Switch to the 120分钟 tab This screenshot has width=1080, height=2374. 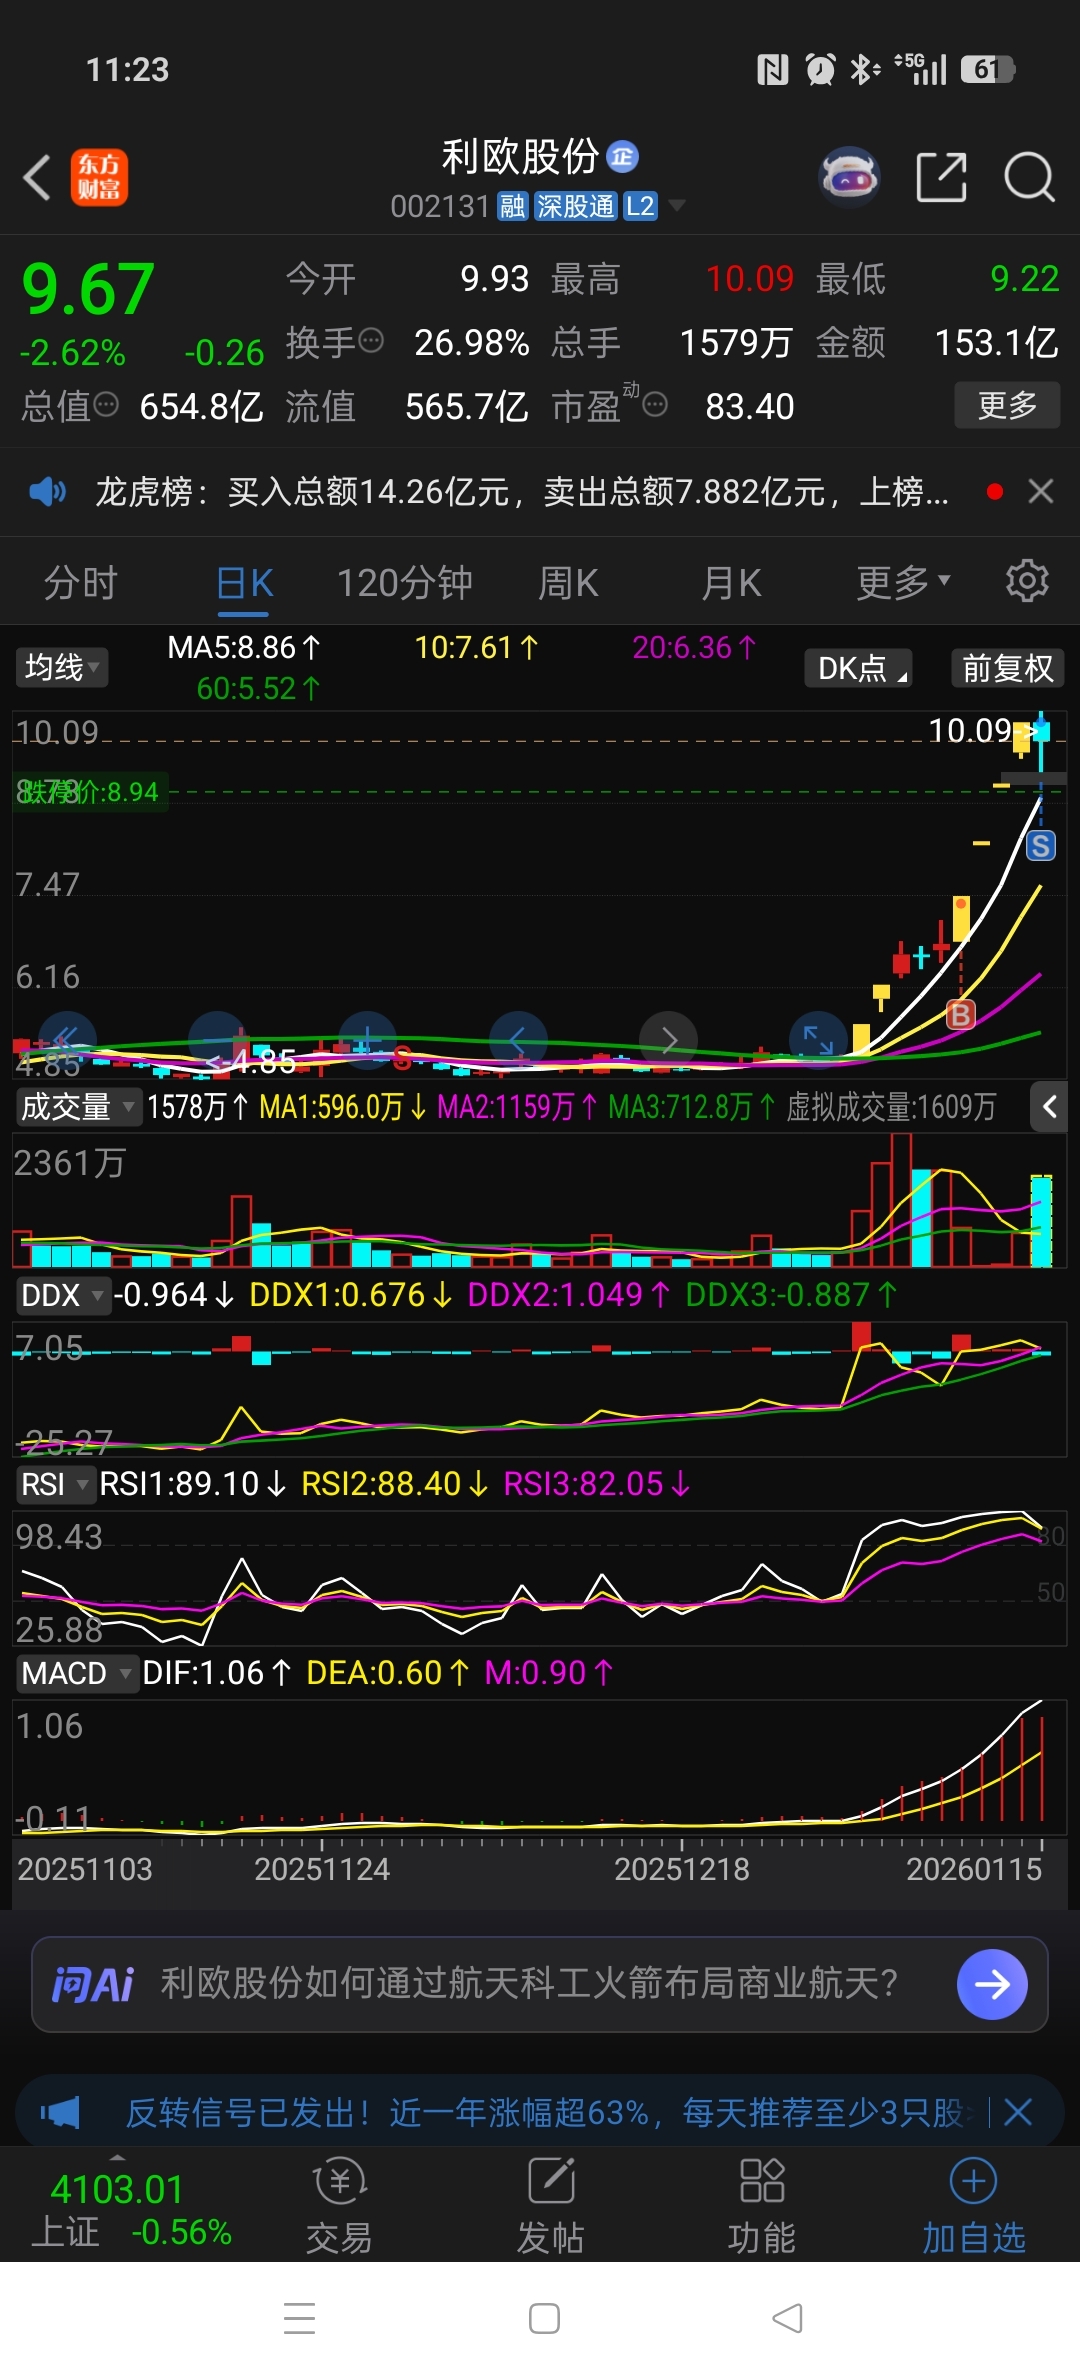coord(404,581)
